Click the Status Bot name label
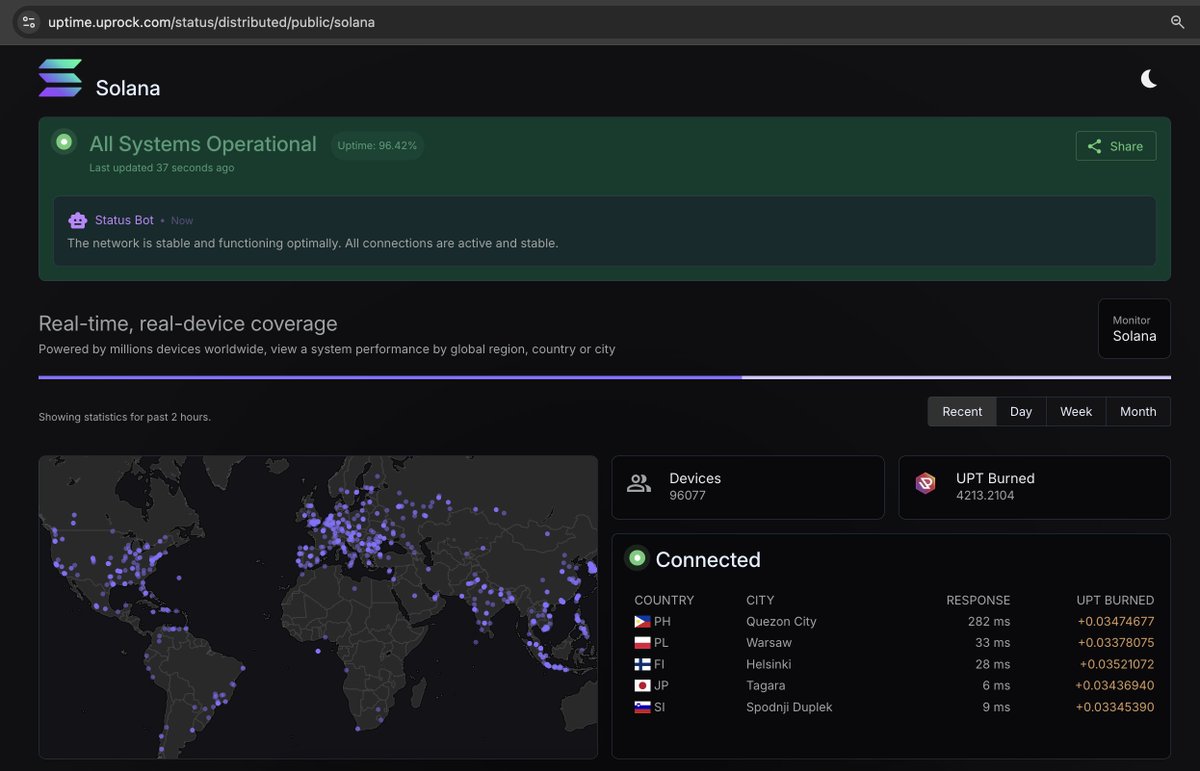This screenshot has height=771, width=1200. [x=124, y=220]
